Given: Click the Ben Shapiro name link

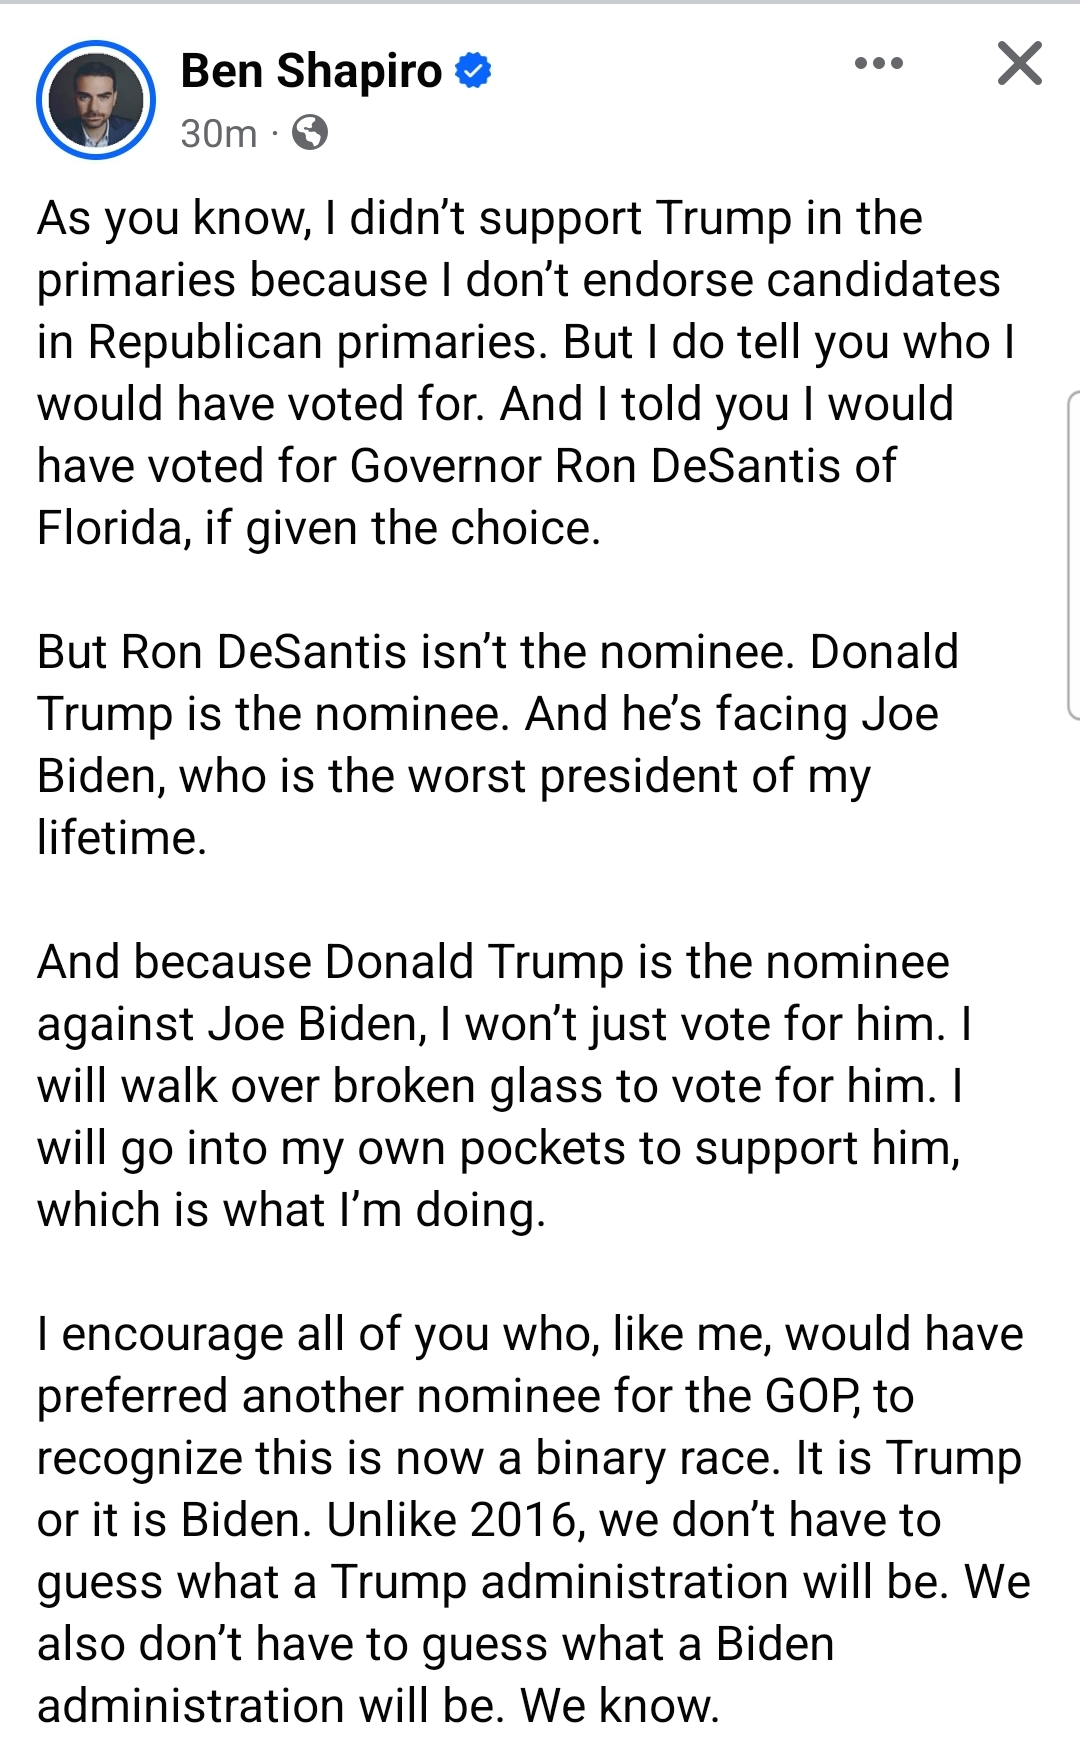Looking at the screenshot, I should coord(311,72).
